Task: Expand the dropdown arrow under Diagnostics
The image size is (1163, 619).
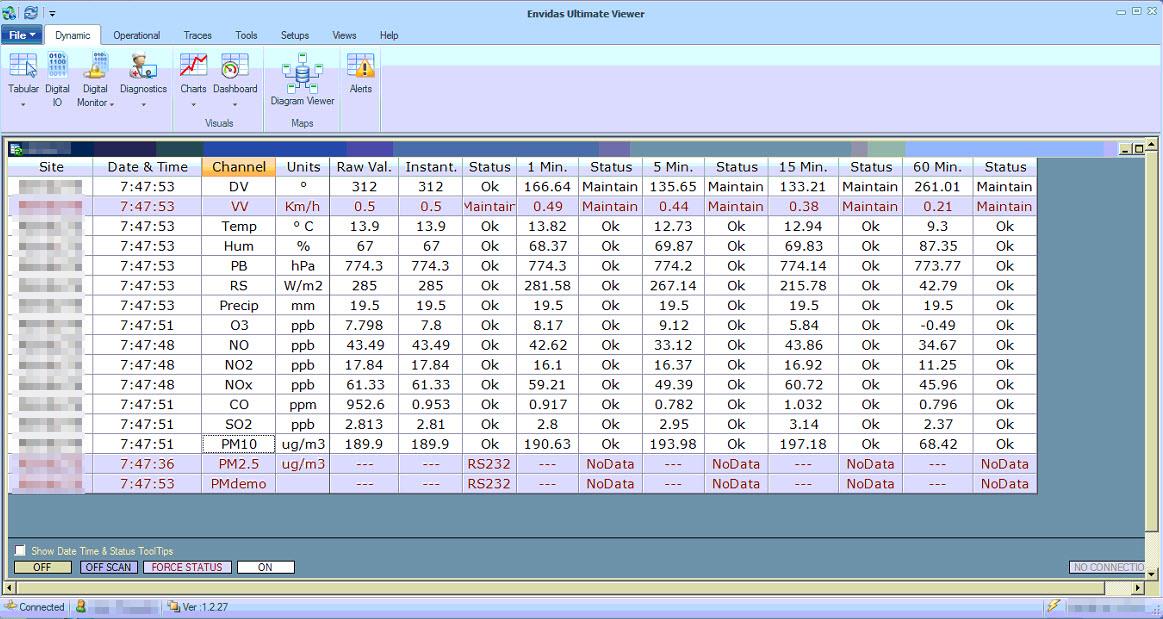Action: pos(143,104)
